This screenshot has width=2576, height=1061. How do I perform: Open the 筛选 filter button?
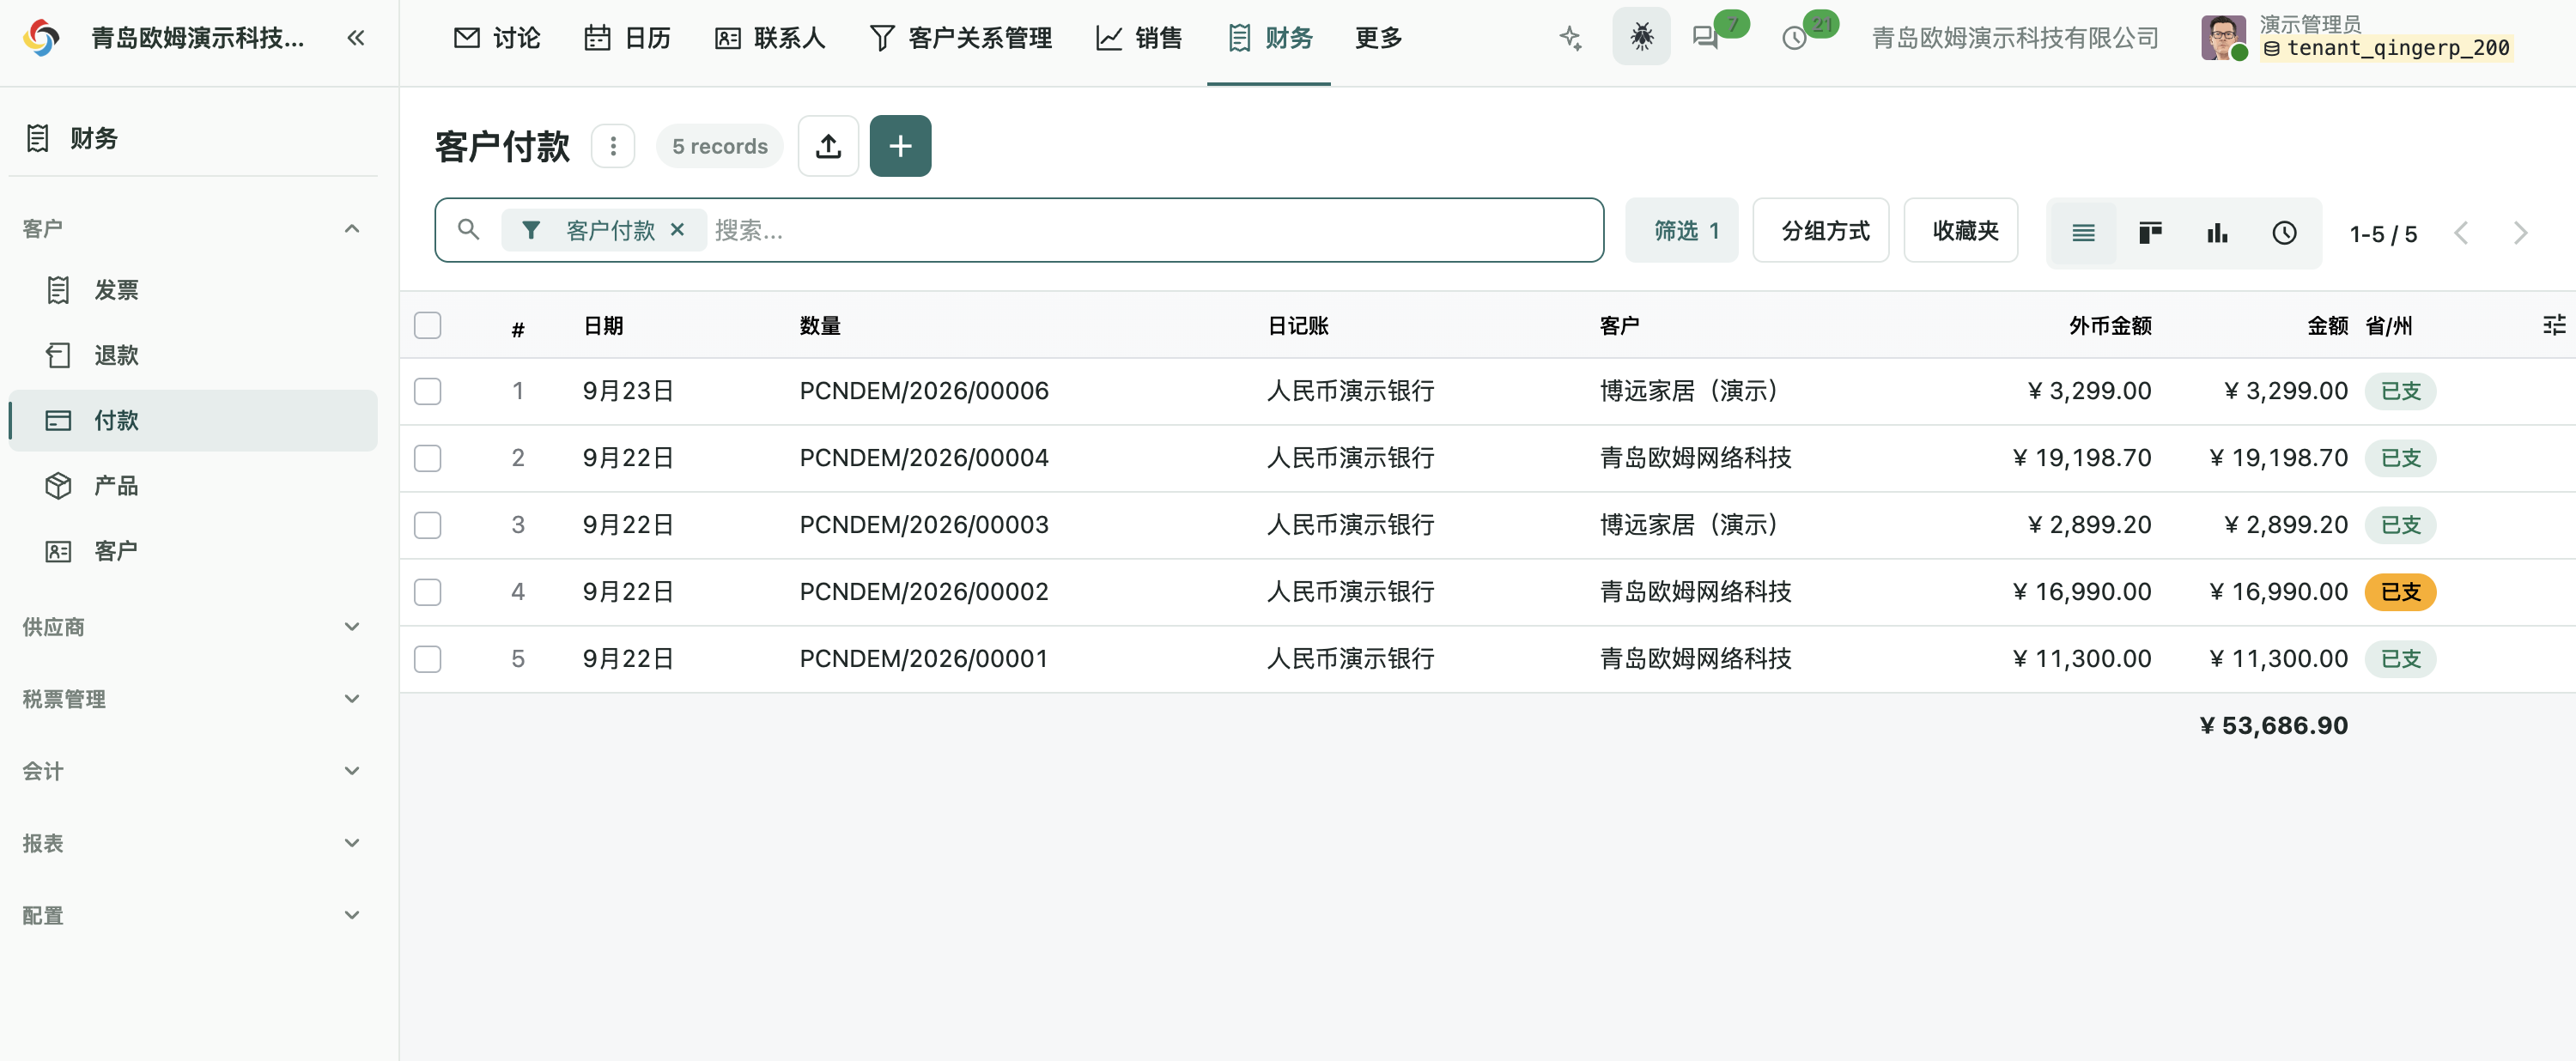[1682, 231]
